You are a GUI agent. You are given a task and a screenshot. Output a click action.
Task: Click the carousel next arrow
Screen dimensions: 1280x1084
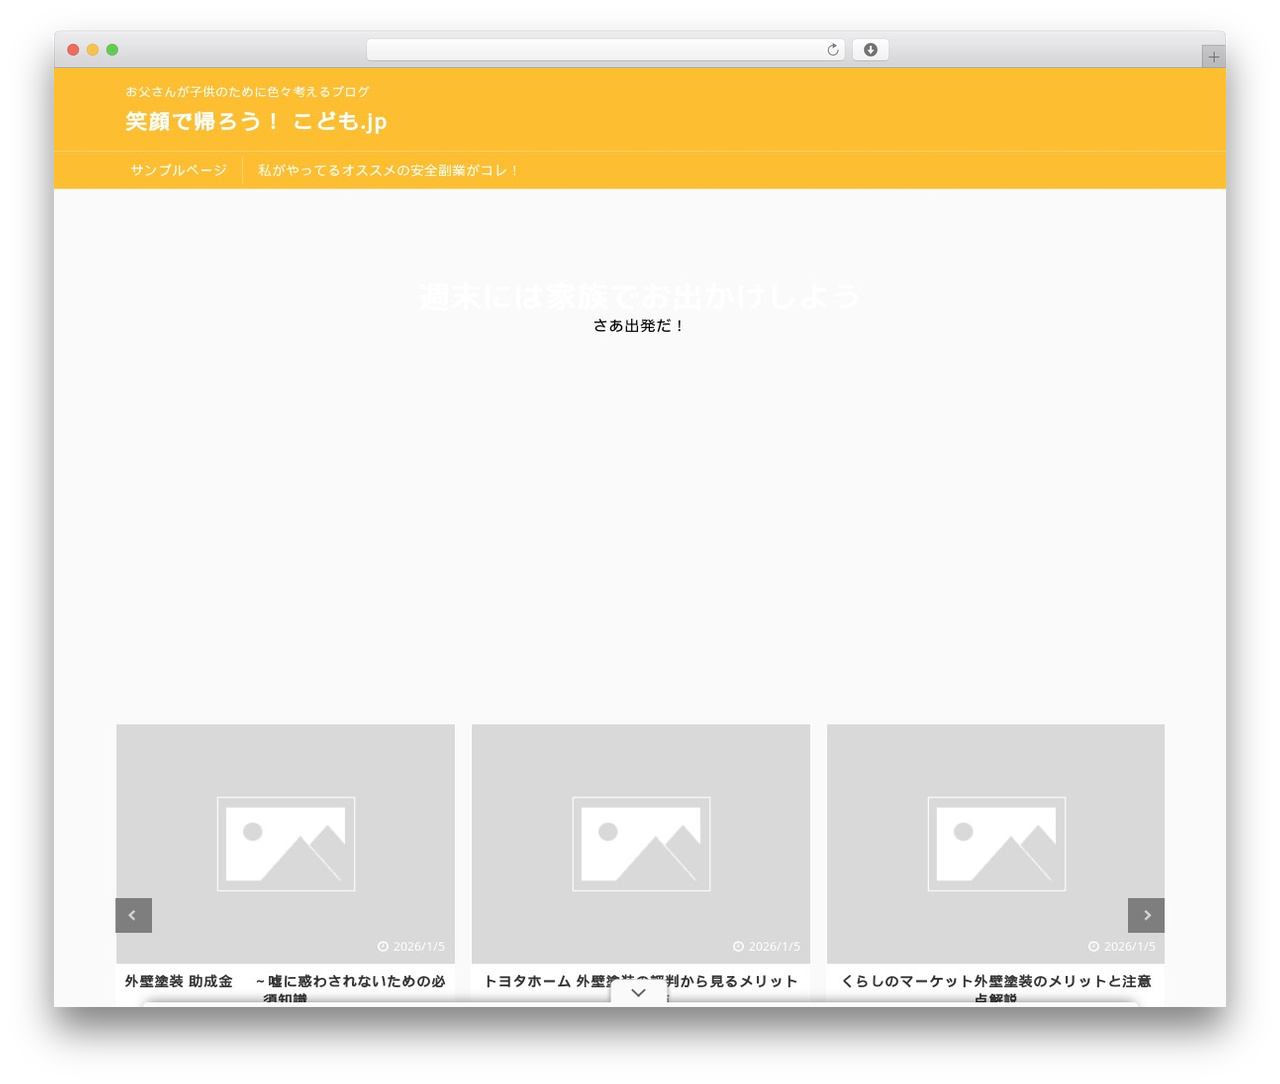(x=1146, y=915)
